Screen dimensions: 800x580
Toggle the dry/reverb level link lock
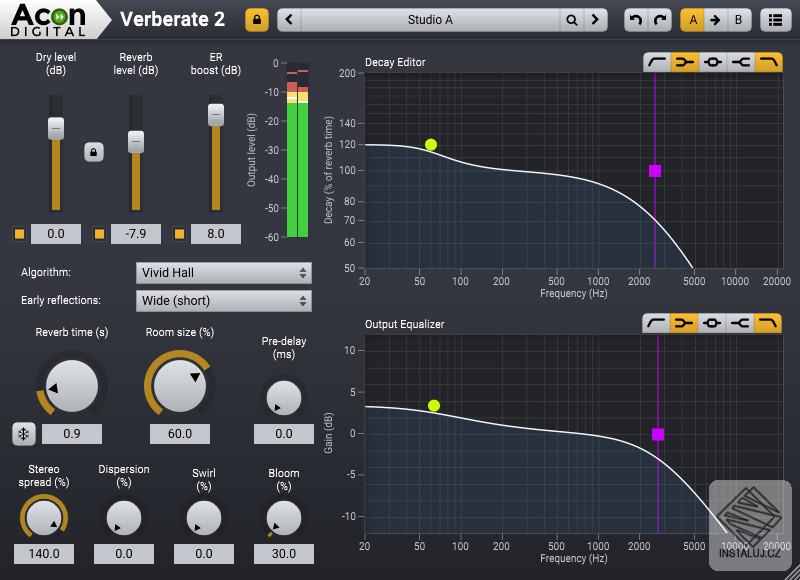[94, 152]
